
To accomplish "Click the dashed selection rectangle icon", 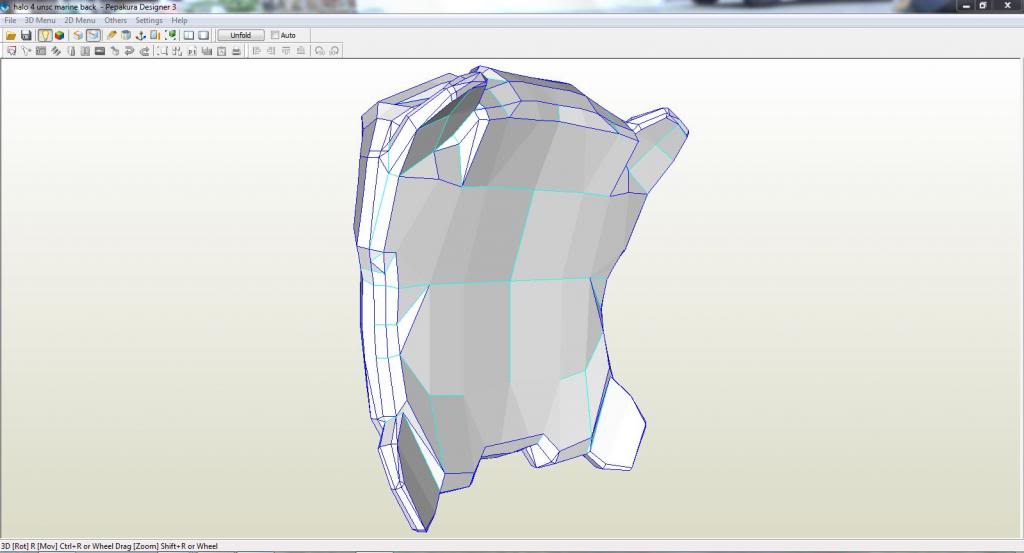I will tap(162, 51).
